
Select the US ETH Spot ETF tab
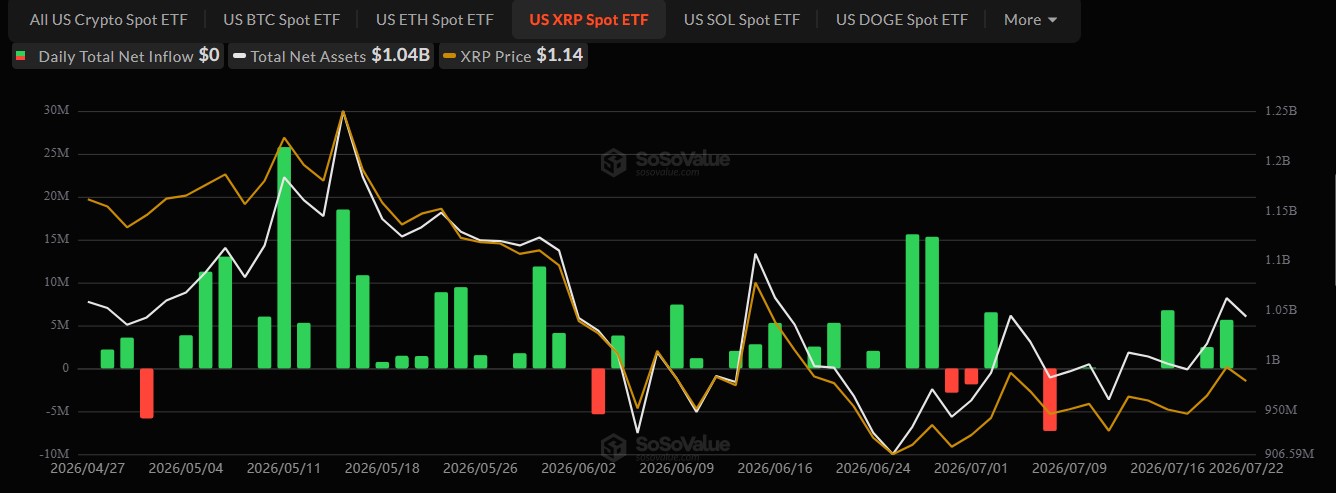pos(435,19)
